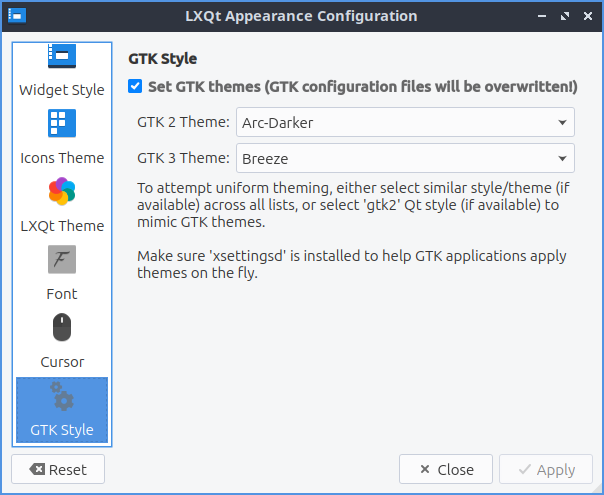Image resolution: width=604 pixels, height=495 pixels.
Task: Open the Font settings icon
Action: click(x=62, y=260)
